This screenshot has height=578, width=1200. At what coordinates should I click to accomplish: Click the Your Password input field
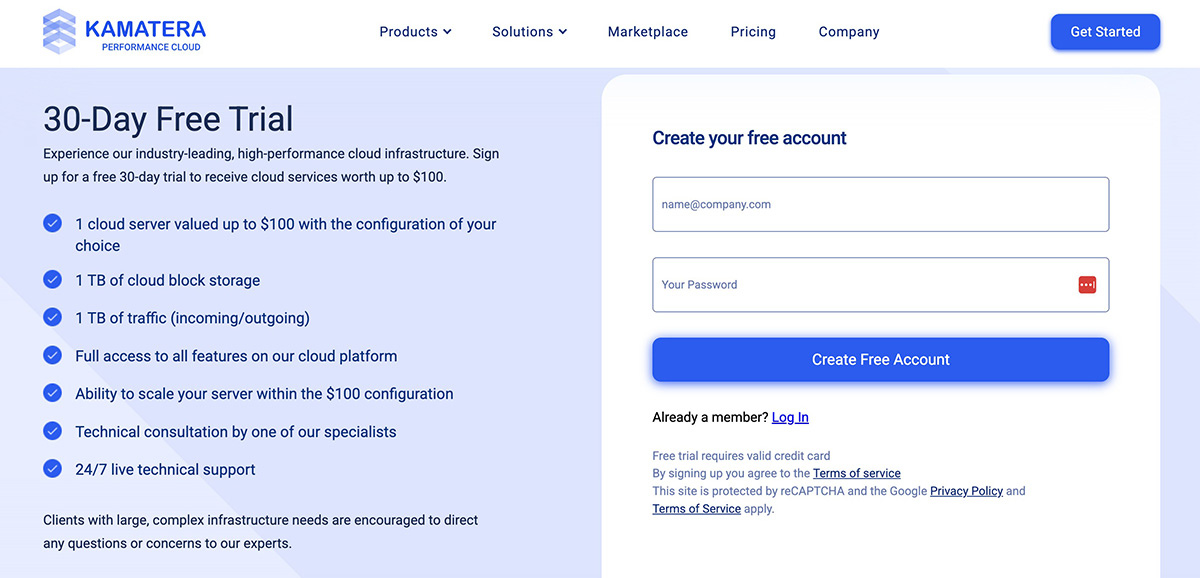coord(860,284)
